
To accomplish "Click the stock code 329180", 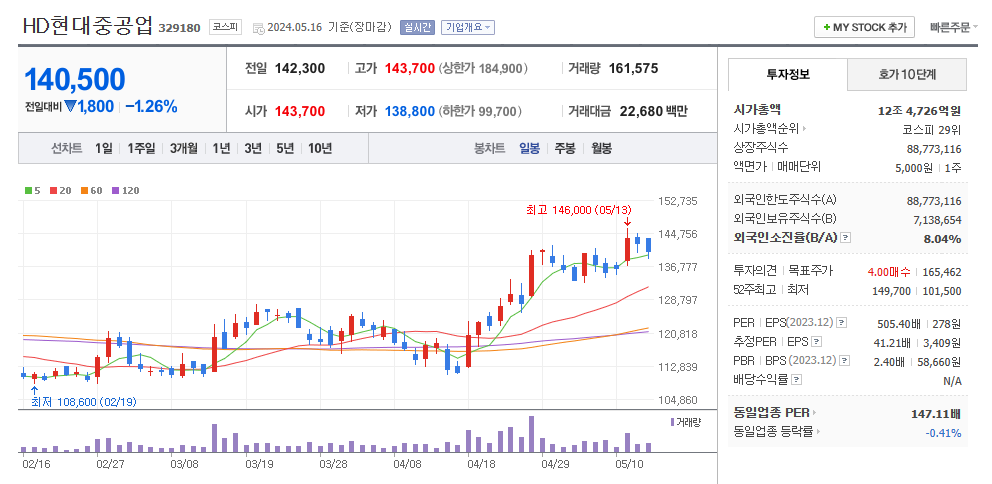I will pos(179,28).
